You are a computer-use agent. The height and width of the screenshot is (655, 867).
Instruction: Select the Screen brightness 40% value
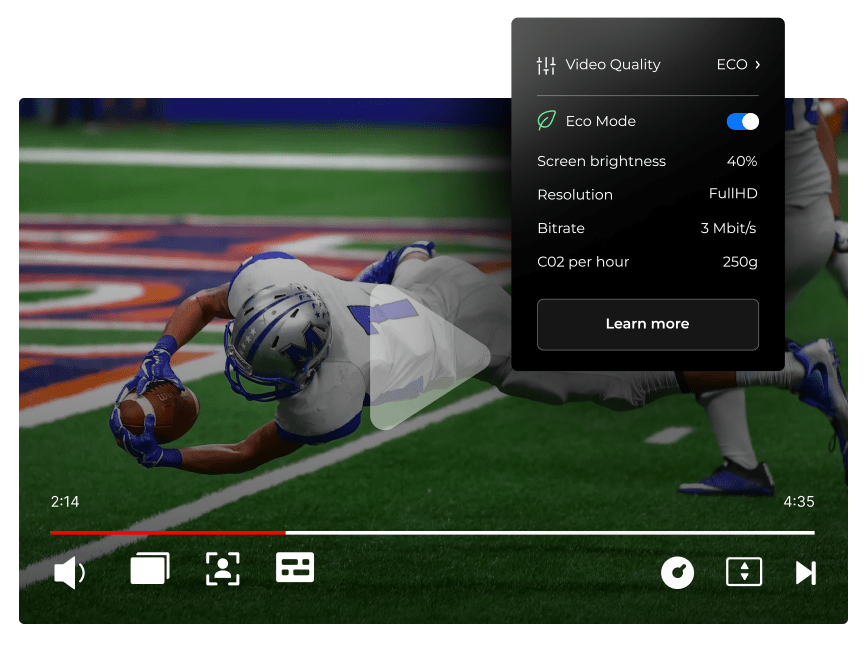(x=741, y=161)
